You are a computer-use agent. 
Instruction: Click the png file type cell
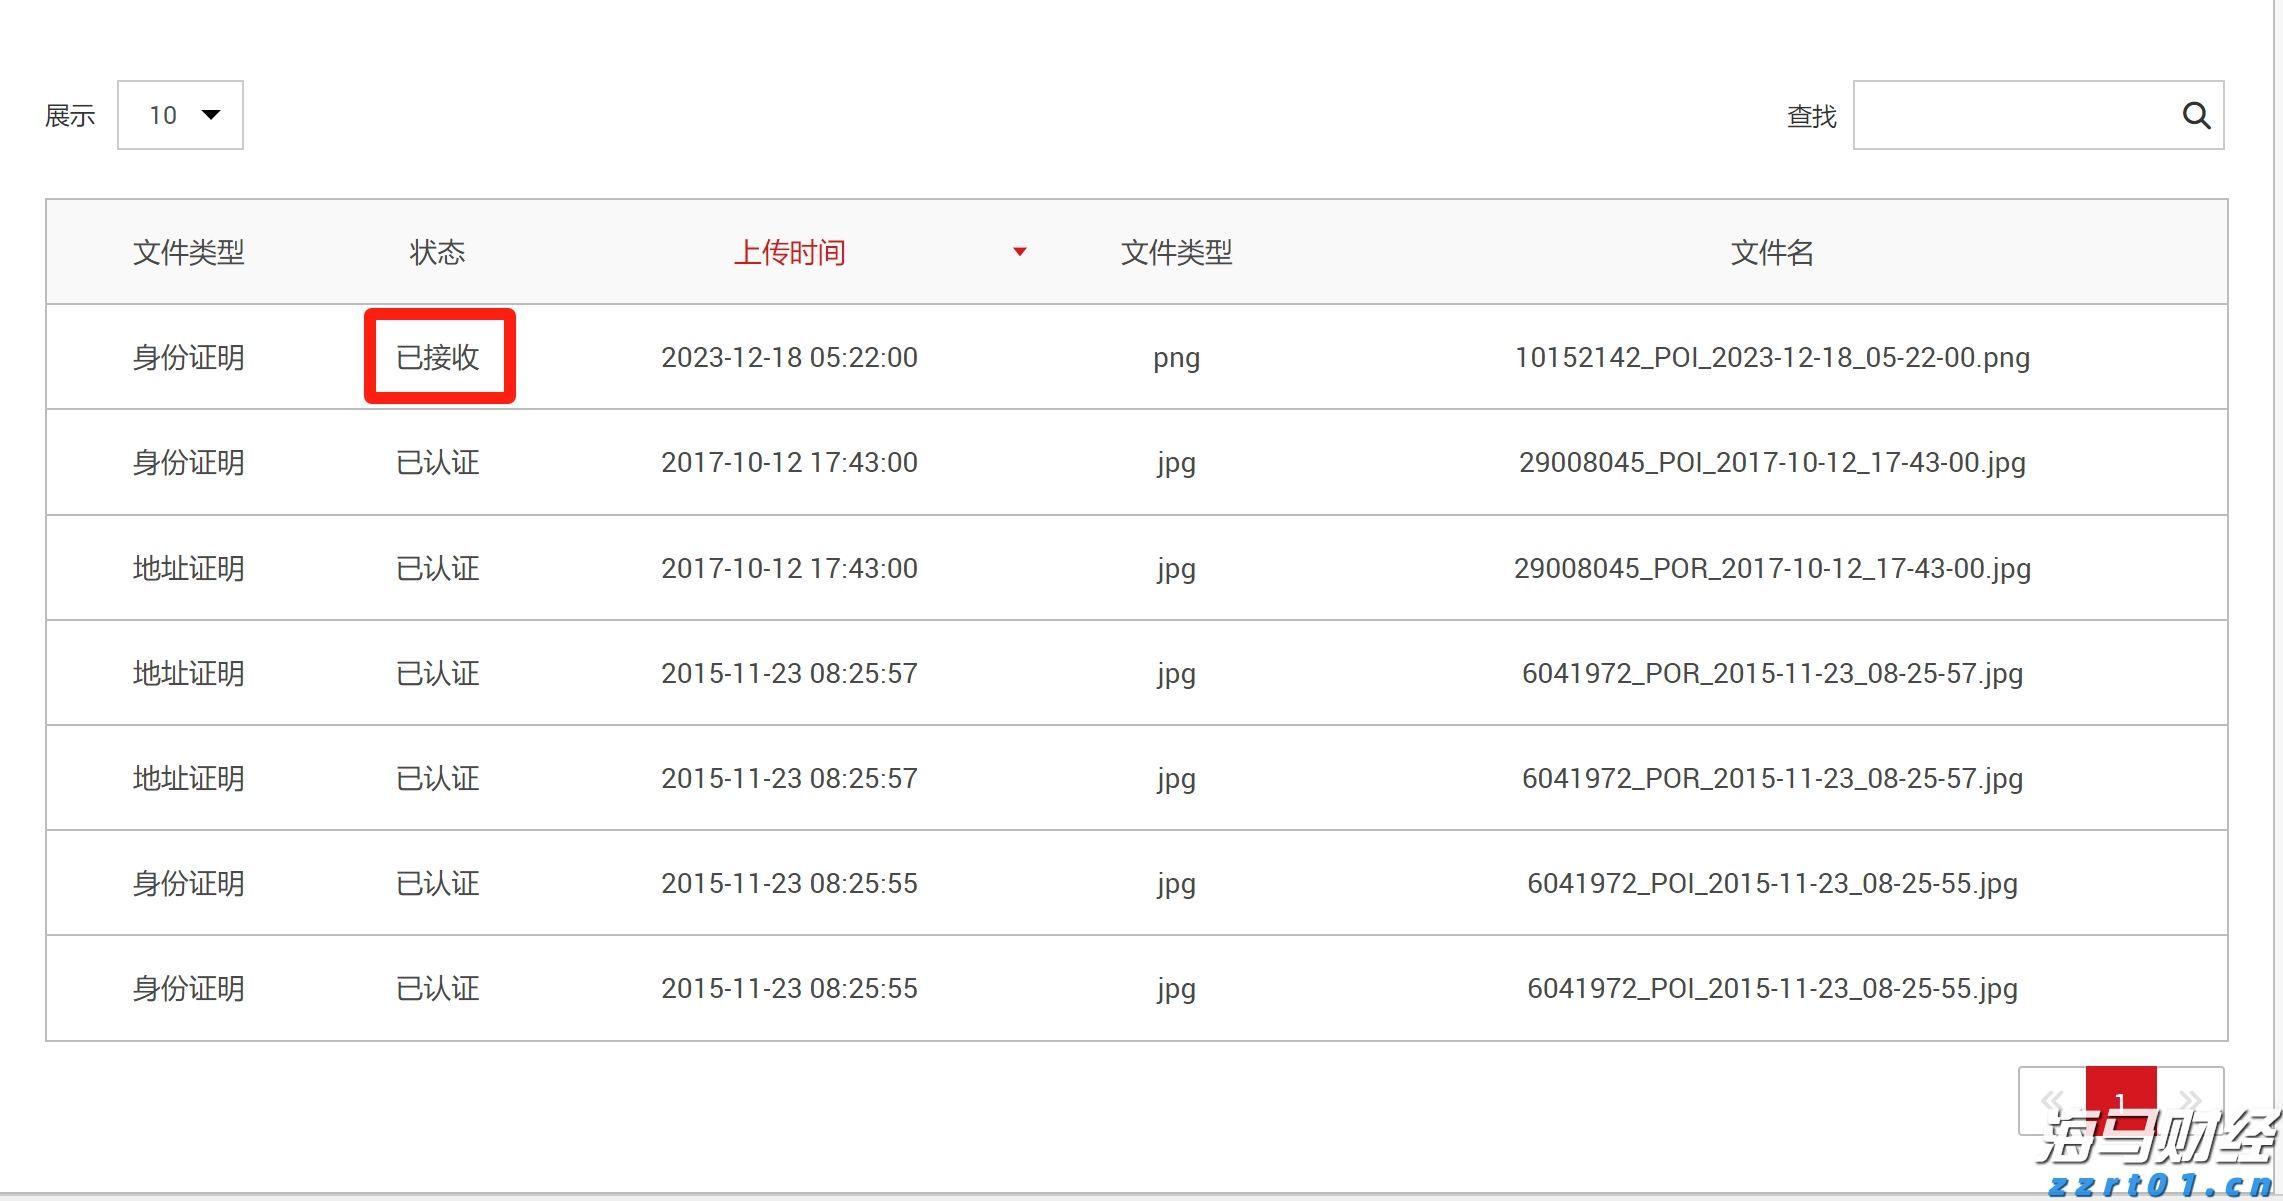coord(1176,357)
